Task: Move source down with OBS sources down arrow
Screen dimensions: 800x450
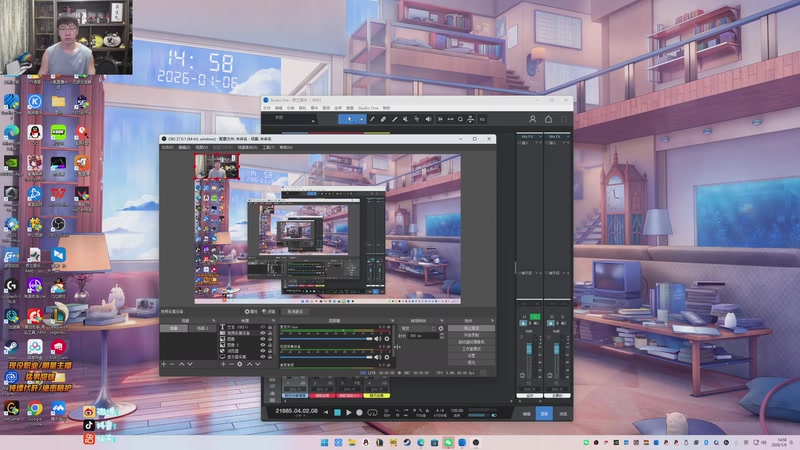Action: click(x=258, y=364)
